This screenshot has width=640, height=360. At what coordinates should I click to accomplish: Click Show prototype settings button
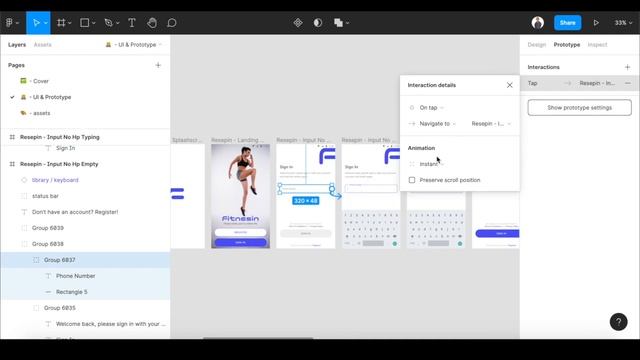(x=579, y=108)
